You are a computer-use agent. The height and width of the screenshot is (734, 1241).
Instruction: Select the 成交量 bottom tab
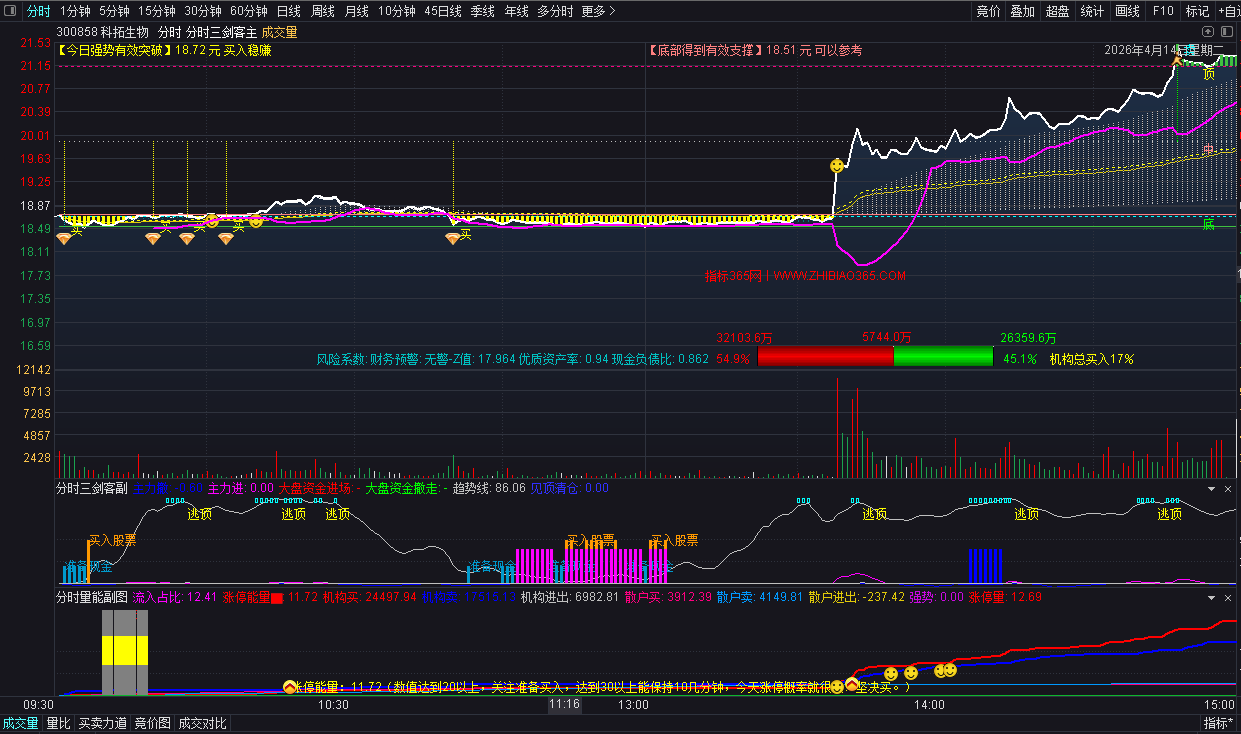(20, 723)
